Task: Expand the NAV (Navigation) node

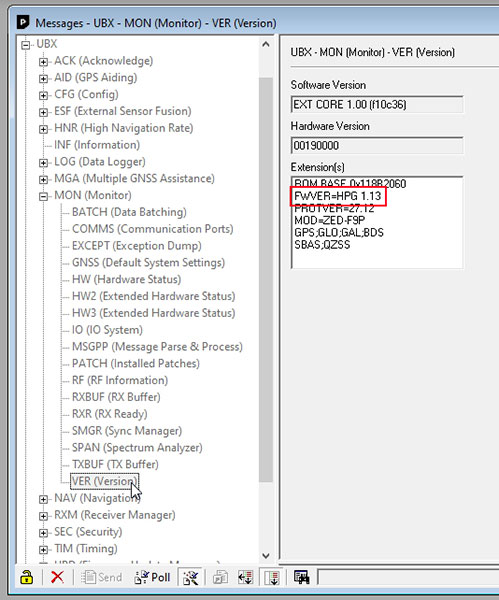Action: tap(43, 499)
